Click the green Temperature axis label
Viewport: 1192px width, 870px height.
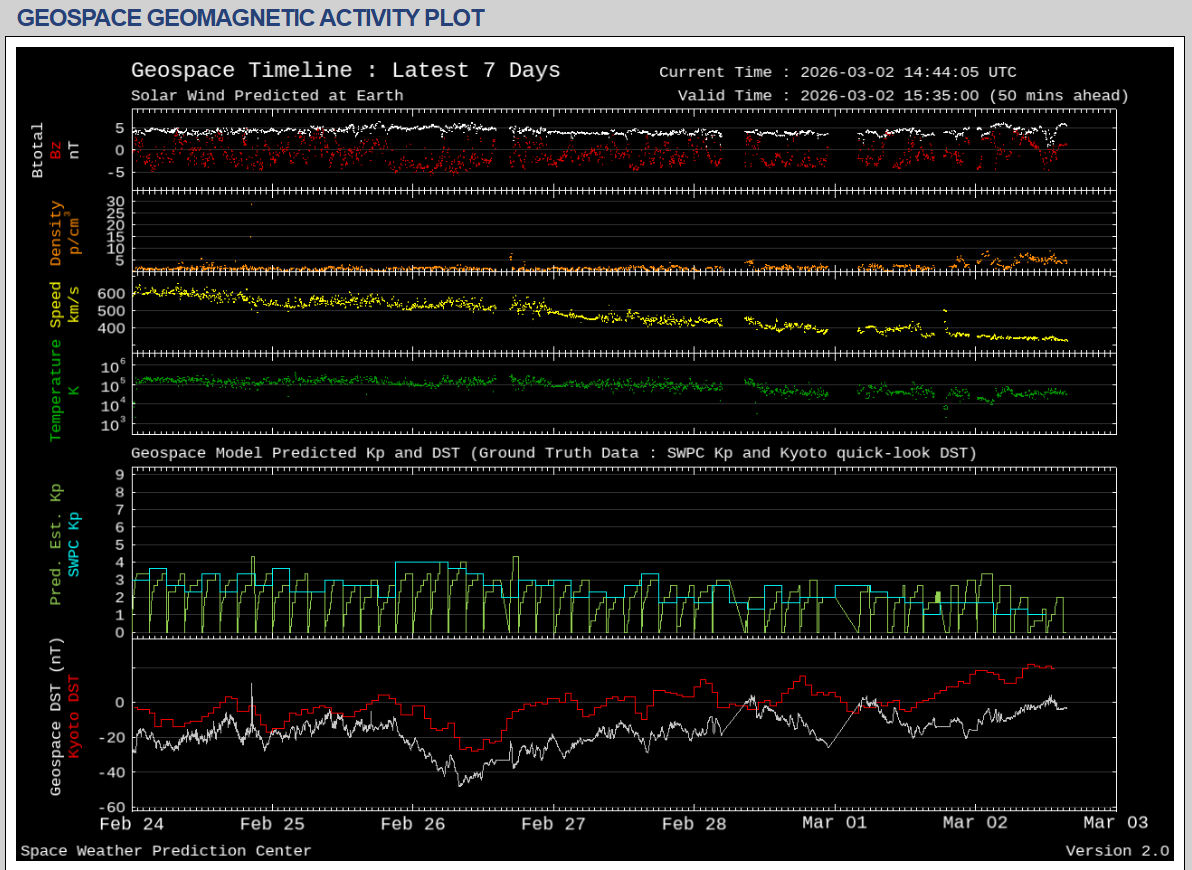pyautogui.click(x=56, y=390)
